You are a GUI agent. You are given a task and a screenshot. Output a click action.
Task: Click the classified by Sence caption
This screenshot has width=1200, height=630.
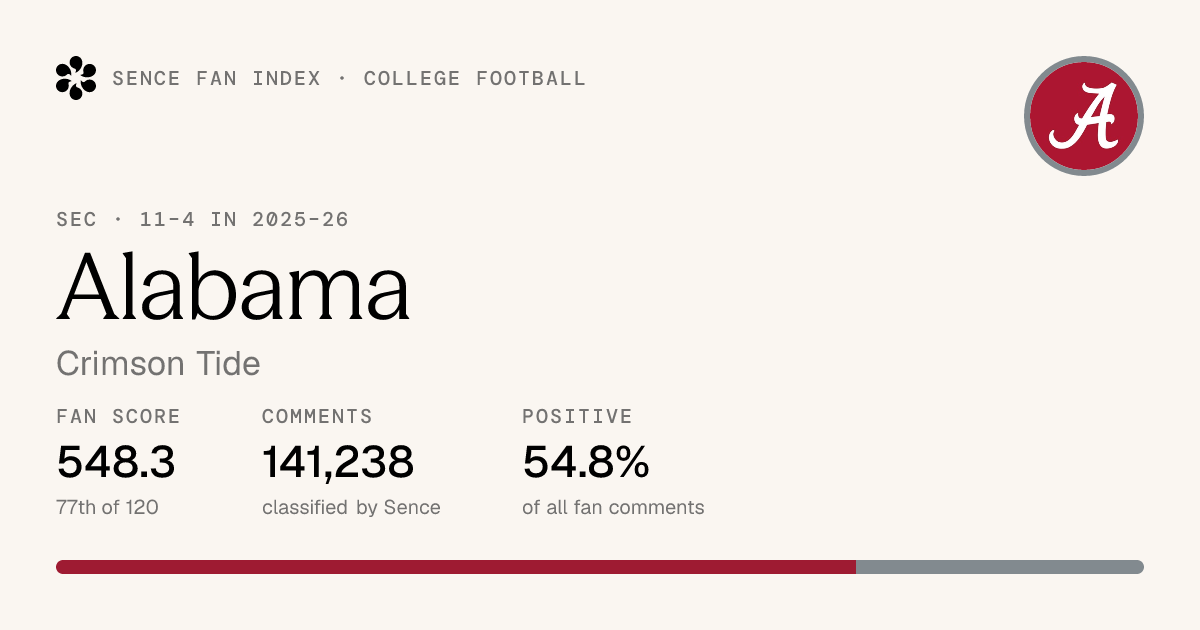pos(351,507)
